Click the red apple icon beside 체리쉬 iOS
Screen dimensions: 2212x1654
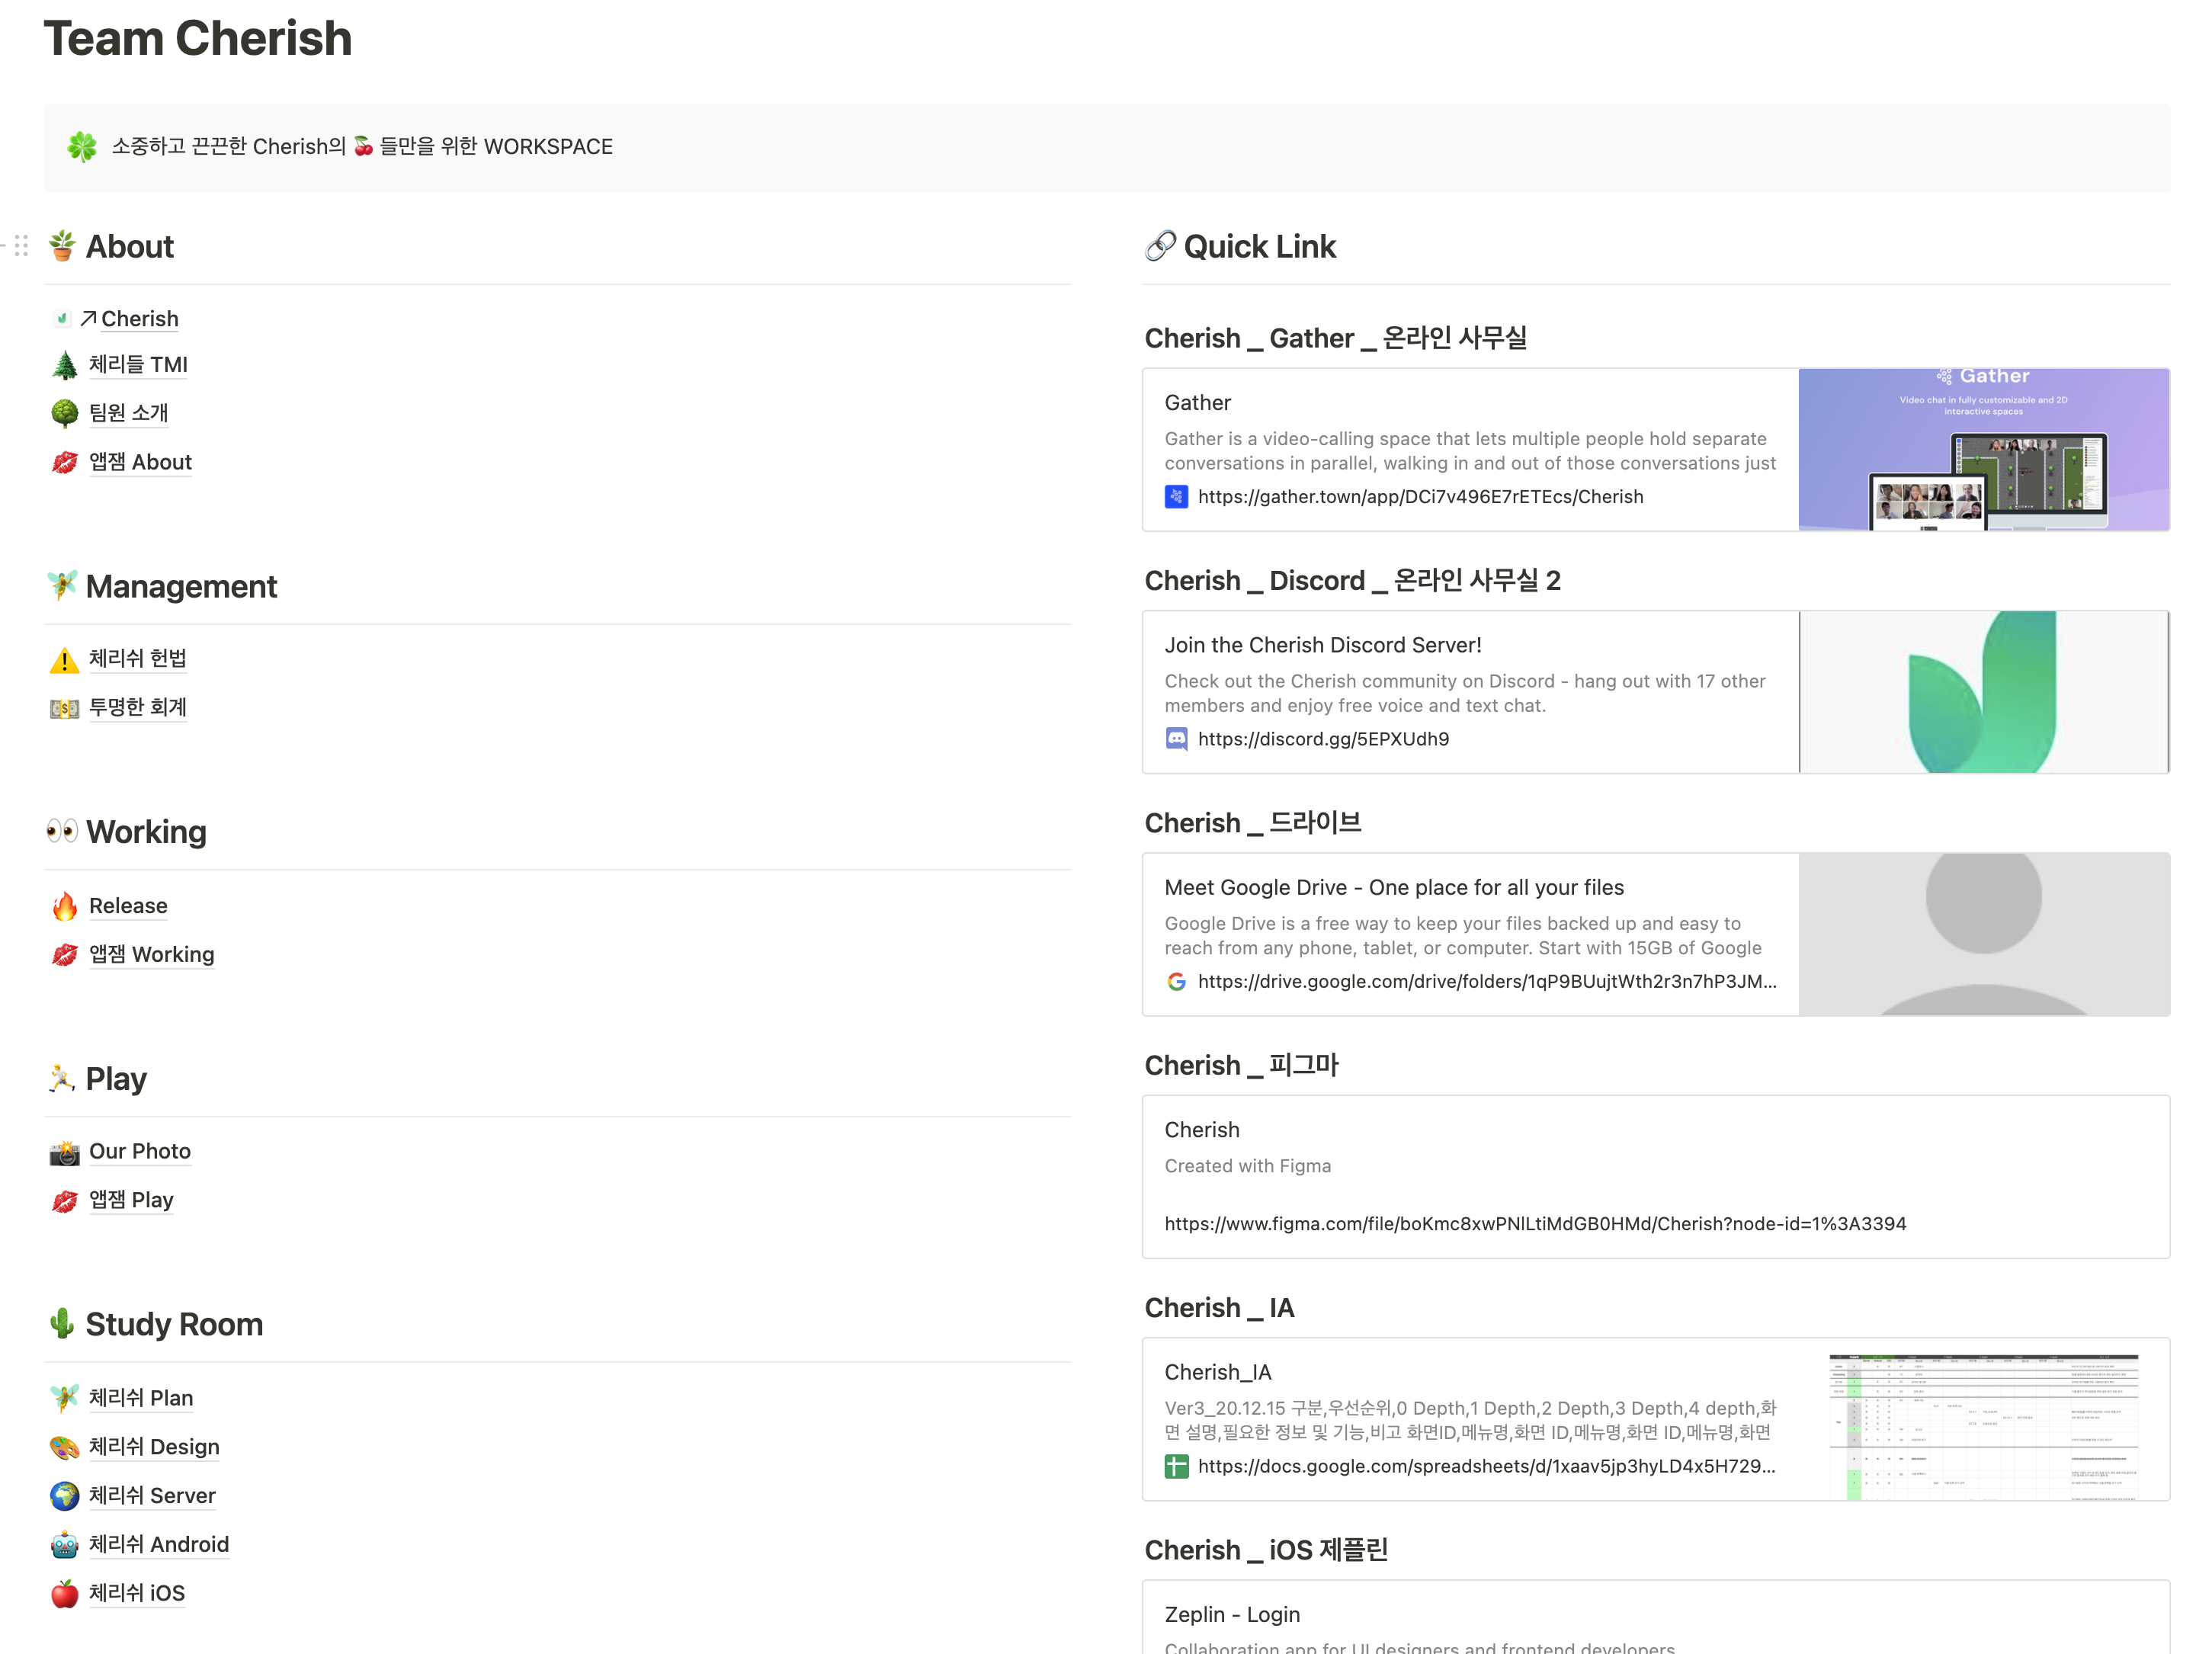[x=64, y=1594]
